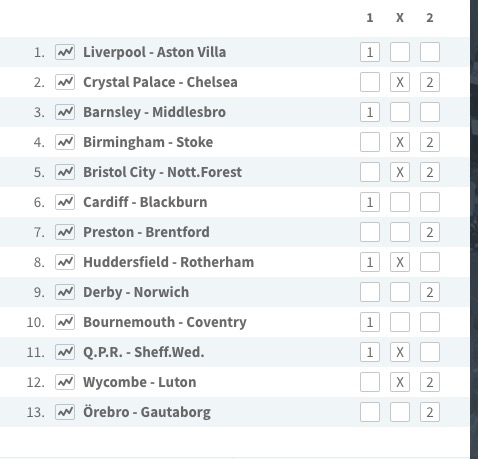Screen dimensions: 478x459
Task: Open trend chart icon for Birmingham - Stoke
Action: pos(65,142)
